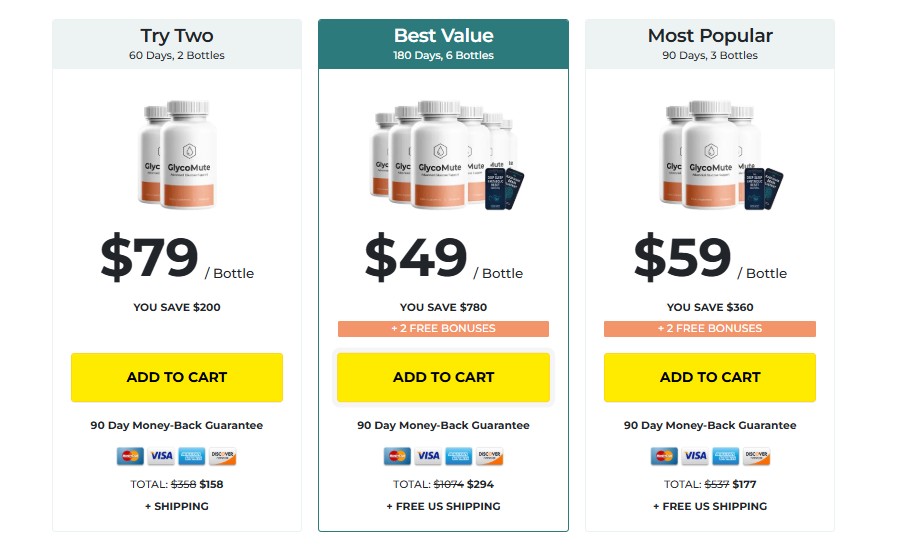This screenshot has width=911, height=553.
Task: Click MasterCard icon under Try Two
Action: pos(130,457)
